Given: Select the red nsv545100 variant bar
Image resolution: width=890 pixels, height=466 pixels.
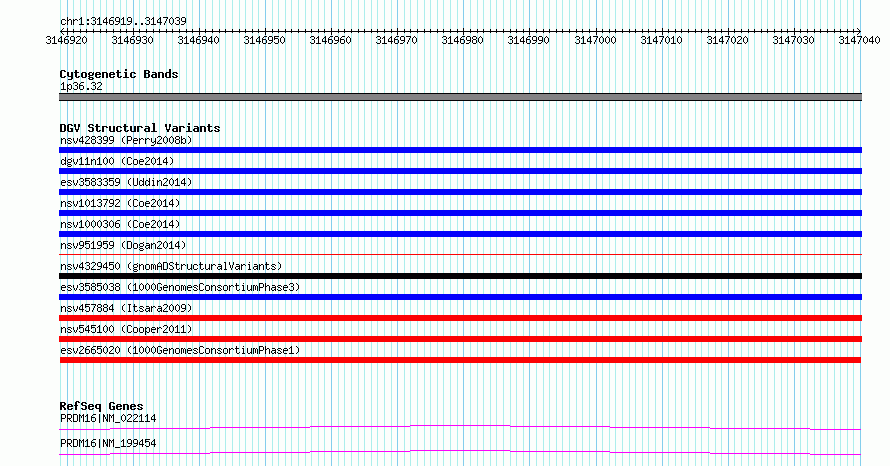Looking at the screenshot, I should [460, 339].
